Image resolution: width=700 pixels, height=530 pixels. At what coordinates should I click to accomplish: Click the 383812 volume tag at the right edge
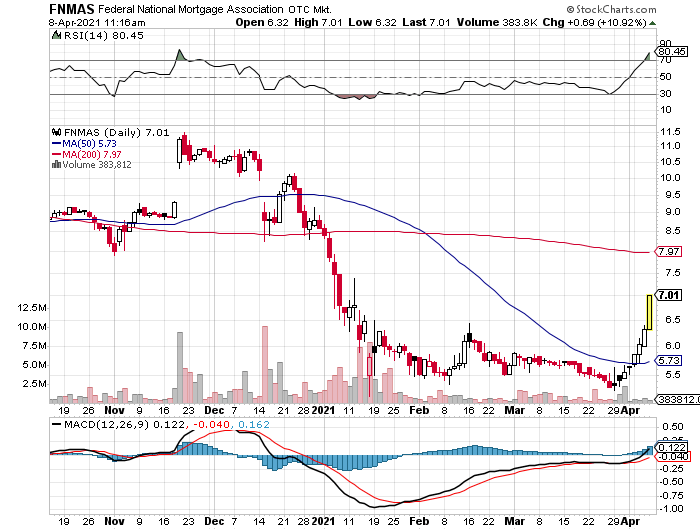click(x=677, y=399)
